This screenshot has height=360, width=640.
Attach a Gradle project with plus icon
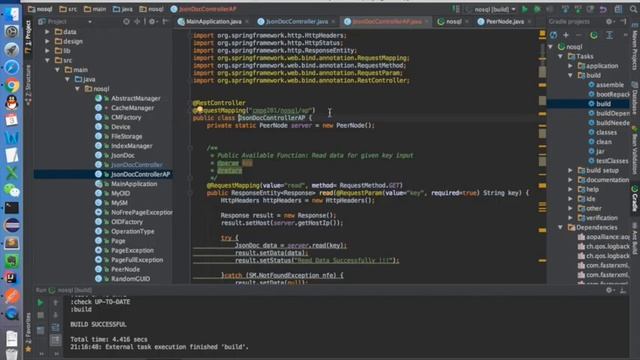[566, 36]
